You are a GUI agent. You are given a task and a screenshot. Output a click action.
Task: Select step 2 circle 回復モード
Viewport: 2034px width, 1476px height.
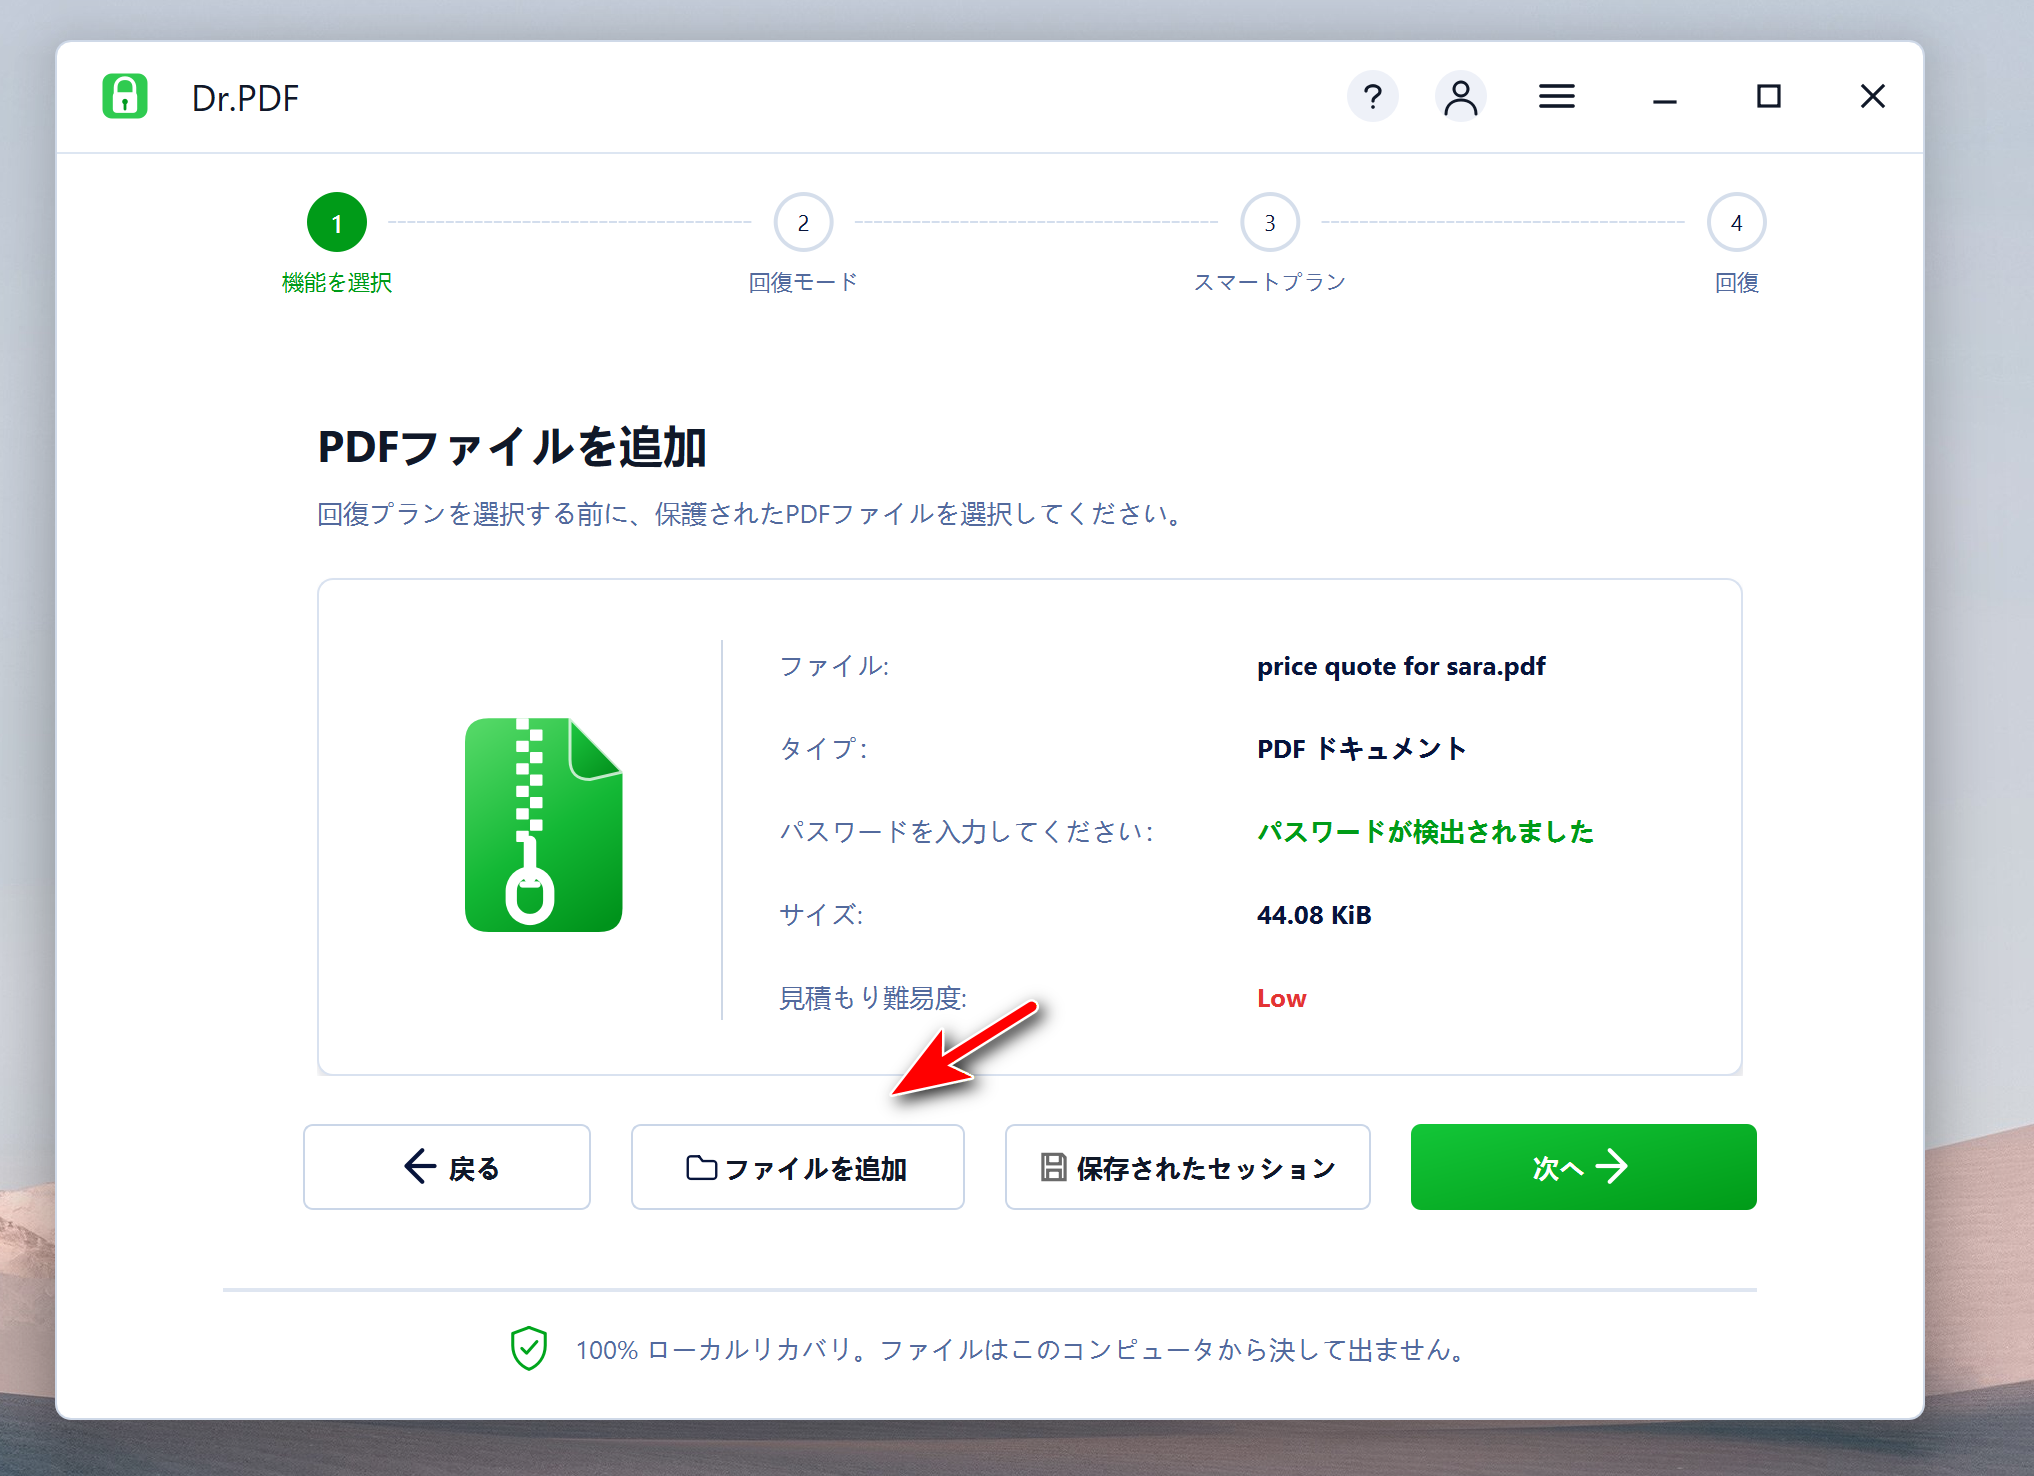[x=803, y=222]
